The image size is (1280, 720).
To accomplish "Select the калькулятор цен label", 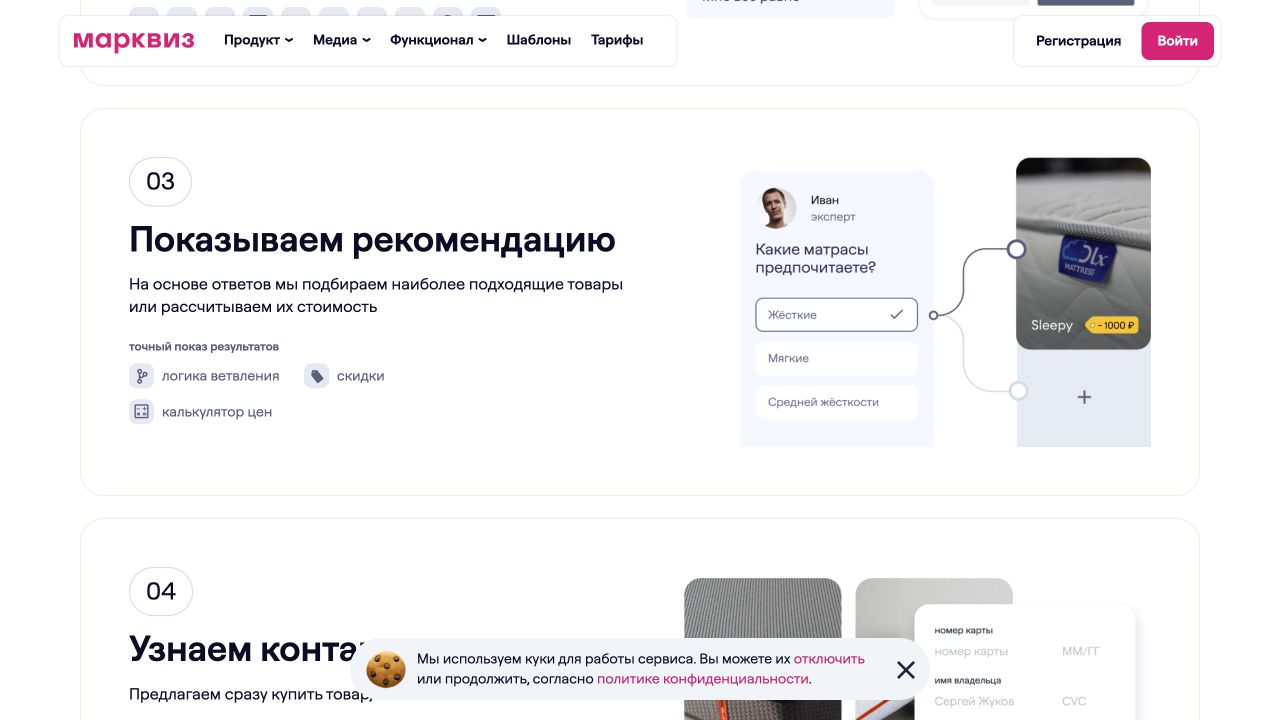I will [x=217, y=411].
